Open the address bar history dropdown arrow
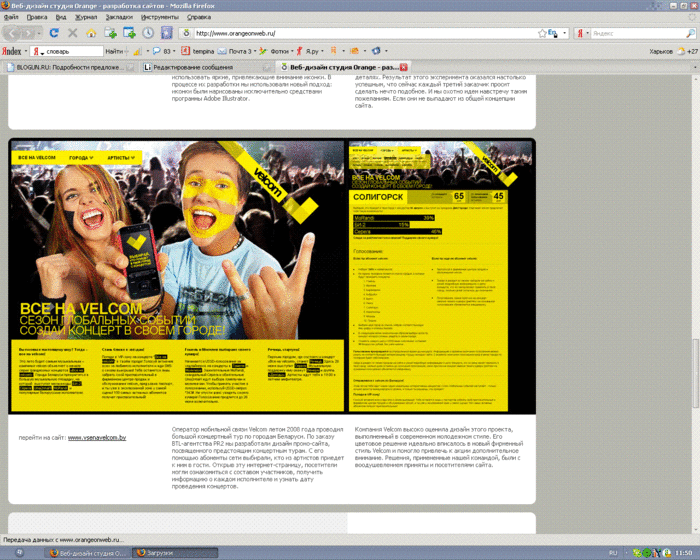700x560 pixels. click(564, 33)
